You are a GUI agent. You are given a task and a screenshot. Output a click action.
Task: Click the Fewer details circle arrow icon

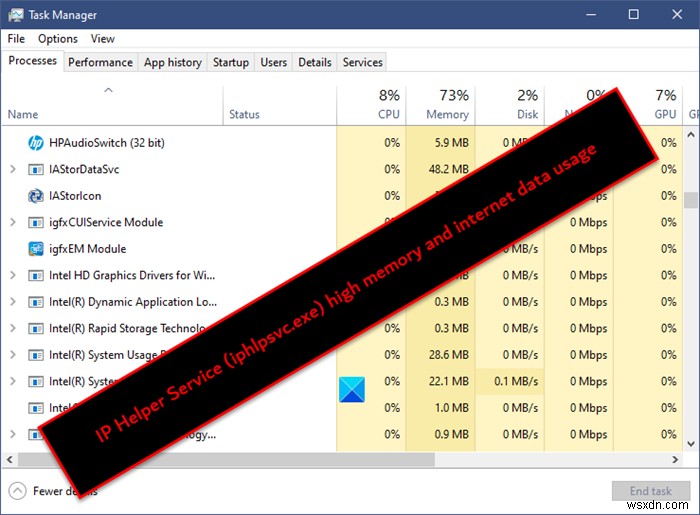coord(17,491)
